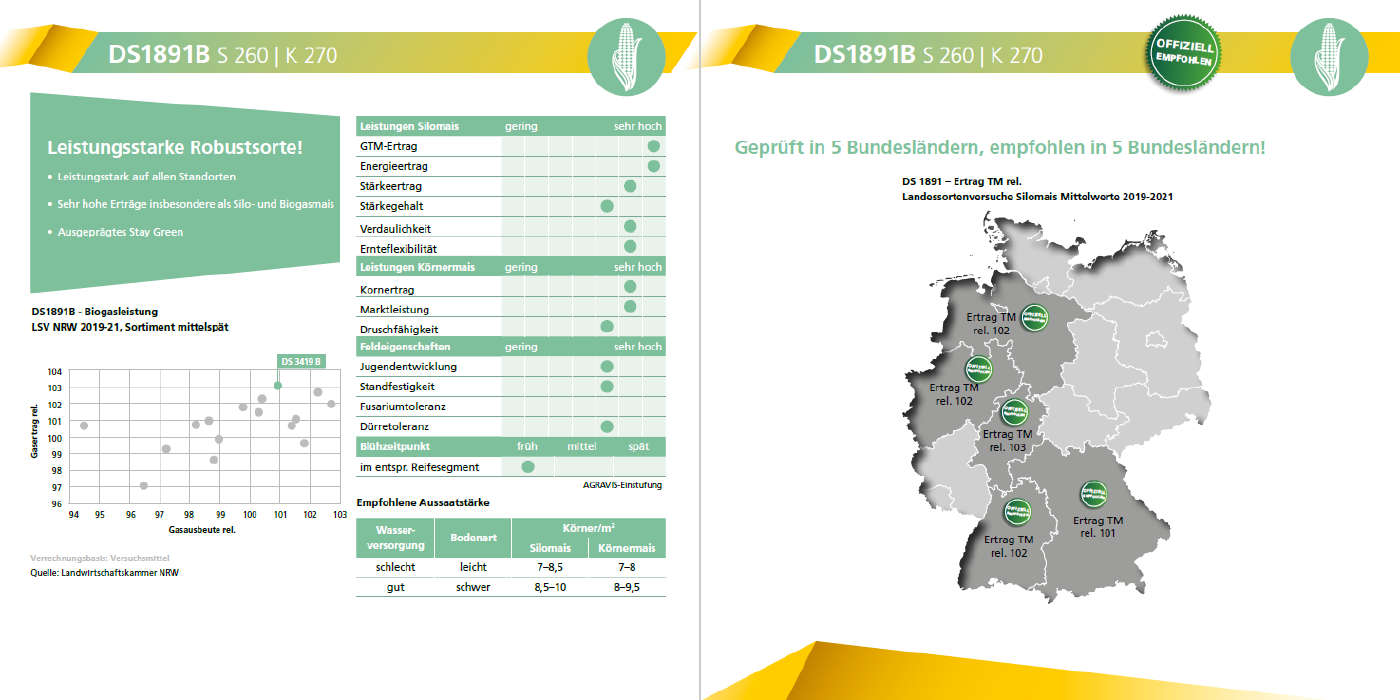Click the 'Empfohlene Aussaatstärke' table title
This screenshot has width=1400, height=700.
[423, 502]
